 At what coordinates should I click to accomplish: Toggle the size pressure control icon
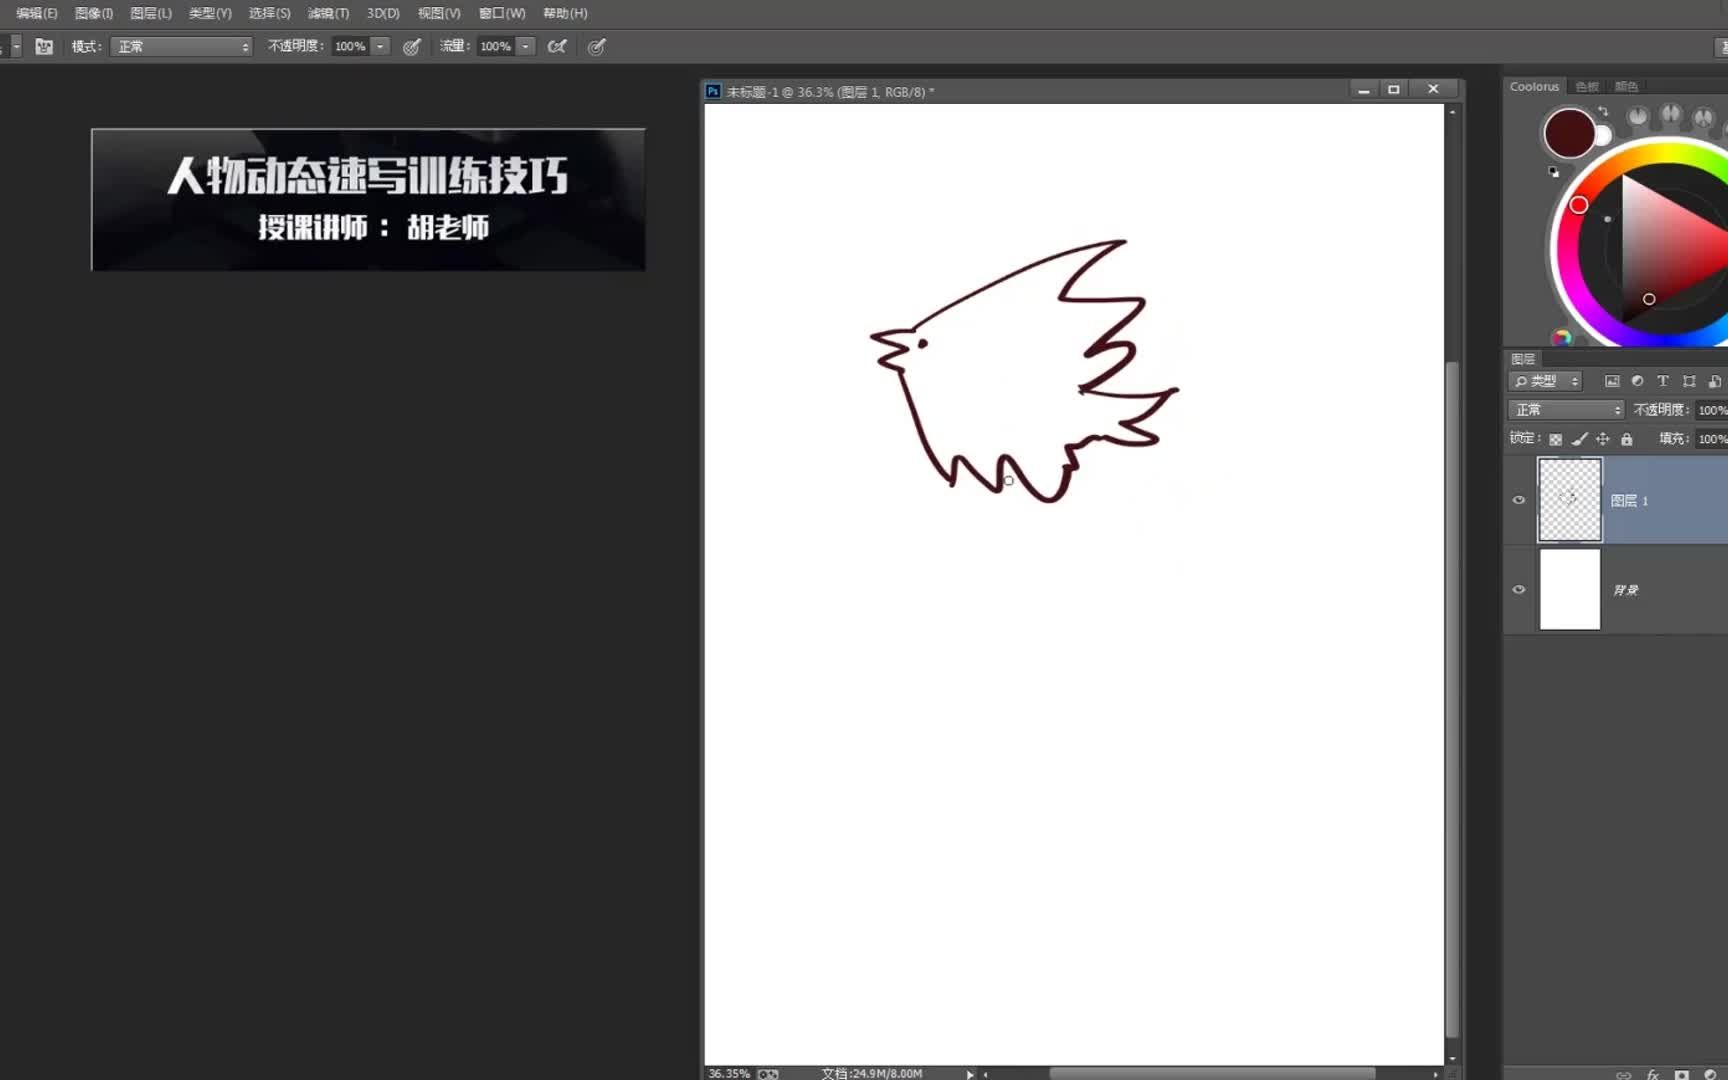coord(596,46)
